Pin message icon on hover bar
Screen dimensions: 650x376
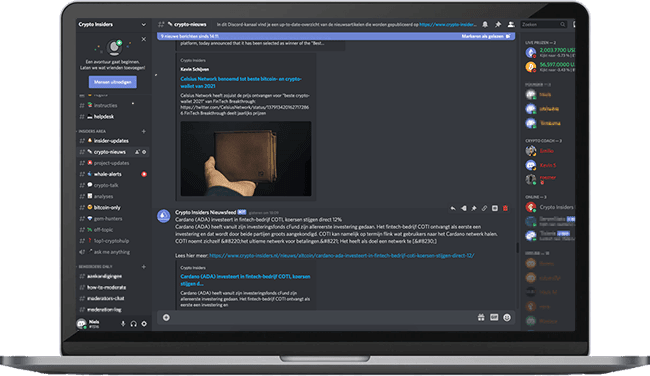(x=474, y=209)
